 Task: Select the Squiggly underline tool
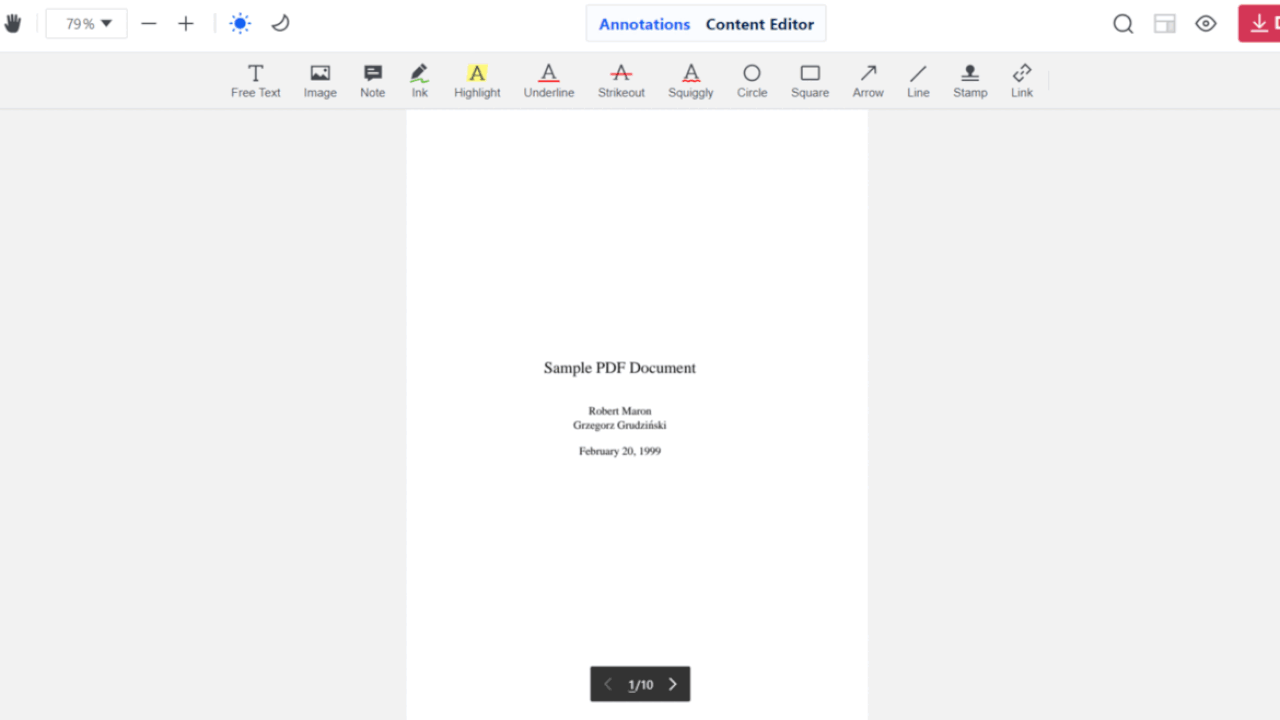tap(691, 81)
